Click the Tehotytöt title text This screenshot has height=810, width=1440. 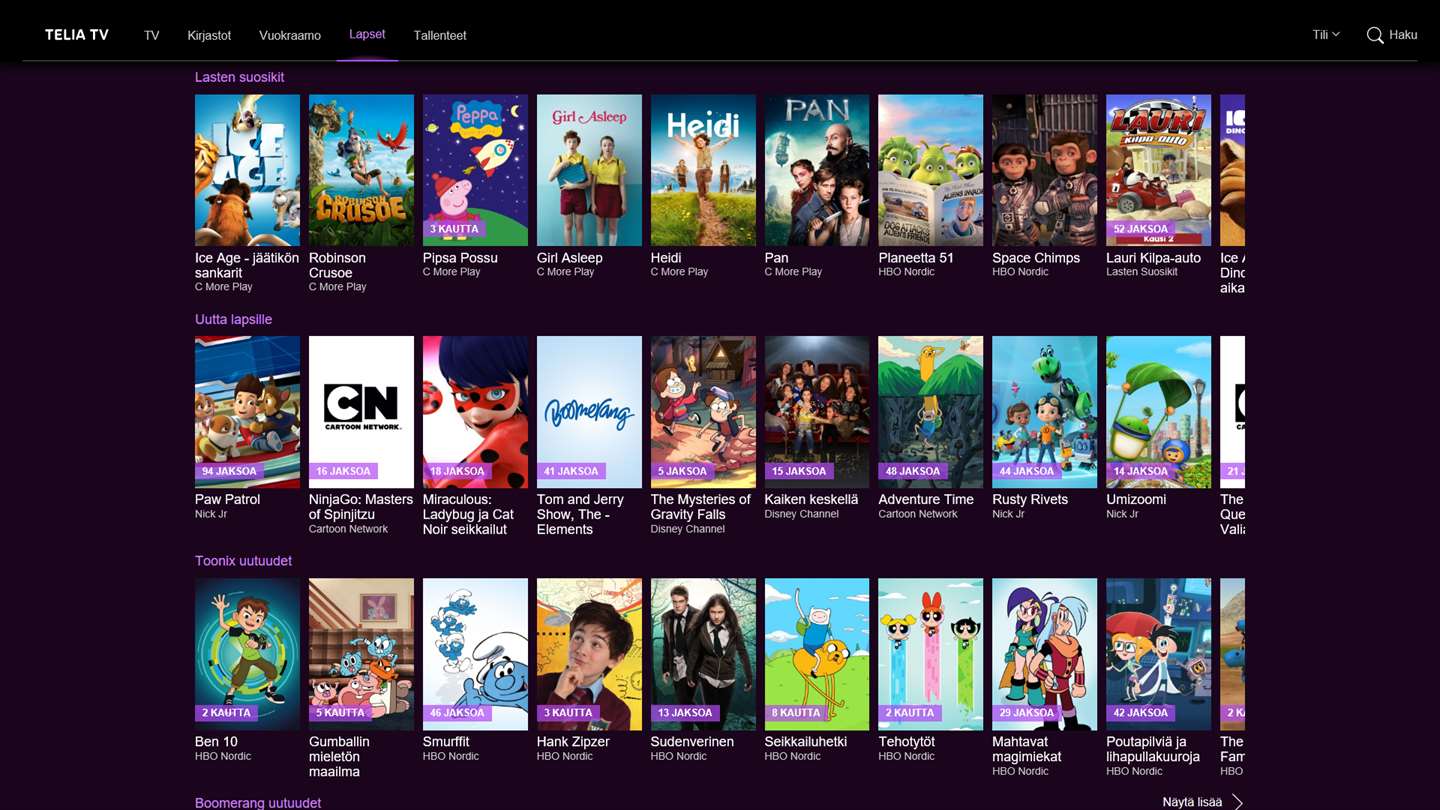pyautogui.click(x=907, y=742)
